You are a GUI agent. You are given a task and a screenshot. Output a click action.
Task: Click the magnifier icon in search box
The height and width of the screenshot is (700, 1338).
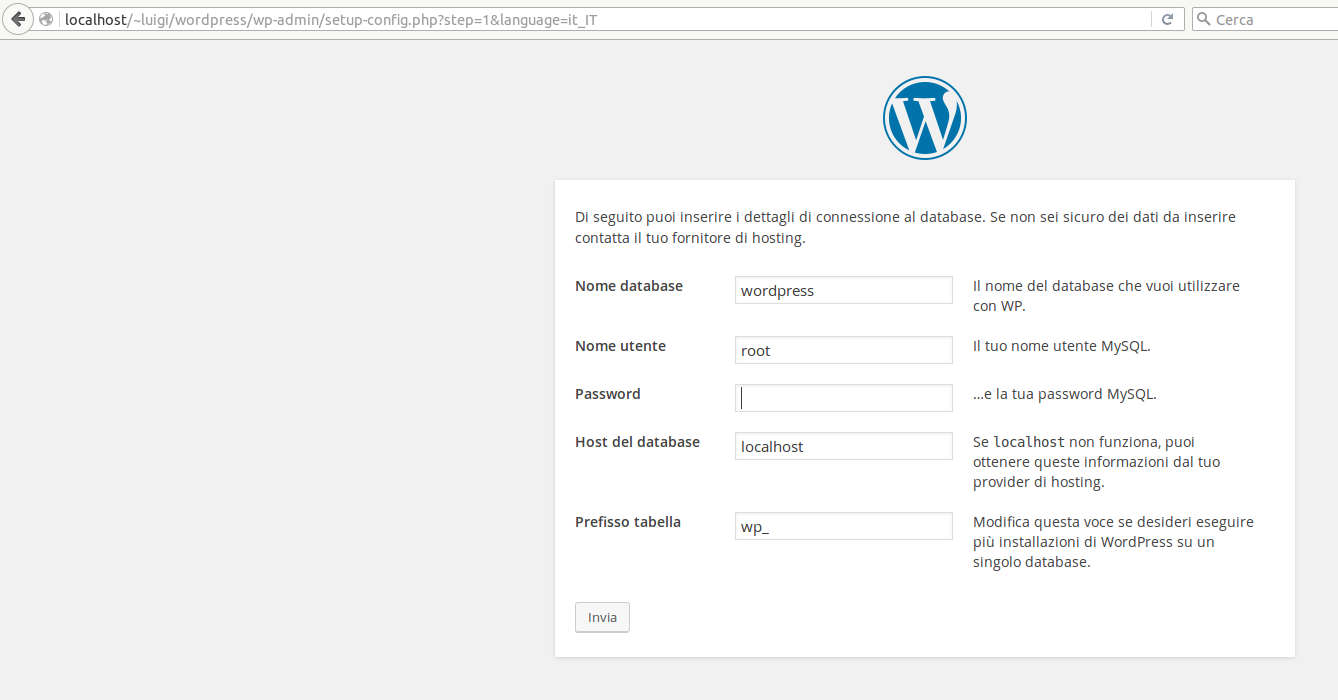coord(1204,19)
